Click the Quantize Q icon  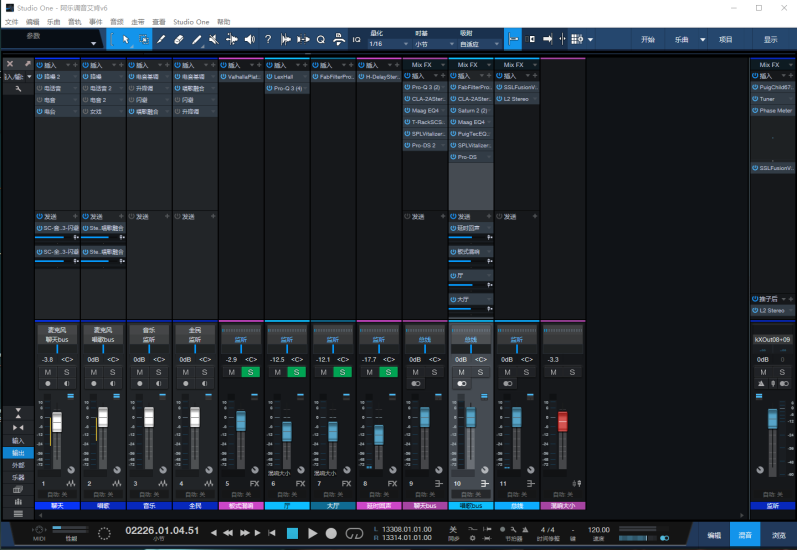321,39
